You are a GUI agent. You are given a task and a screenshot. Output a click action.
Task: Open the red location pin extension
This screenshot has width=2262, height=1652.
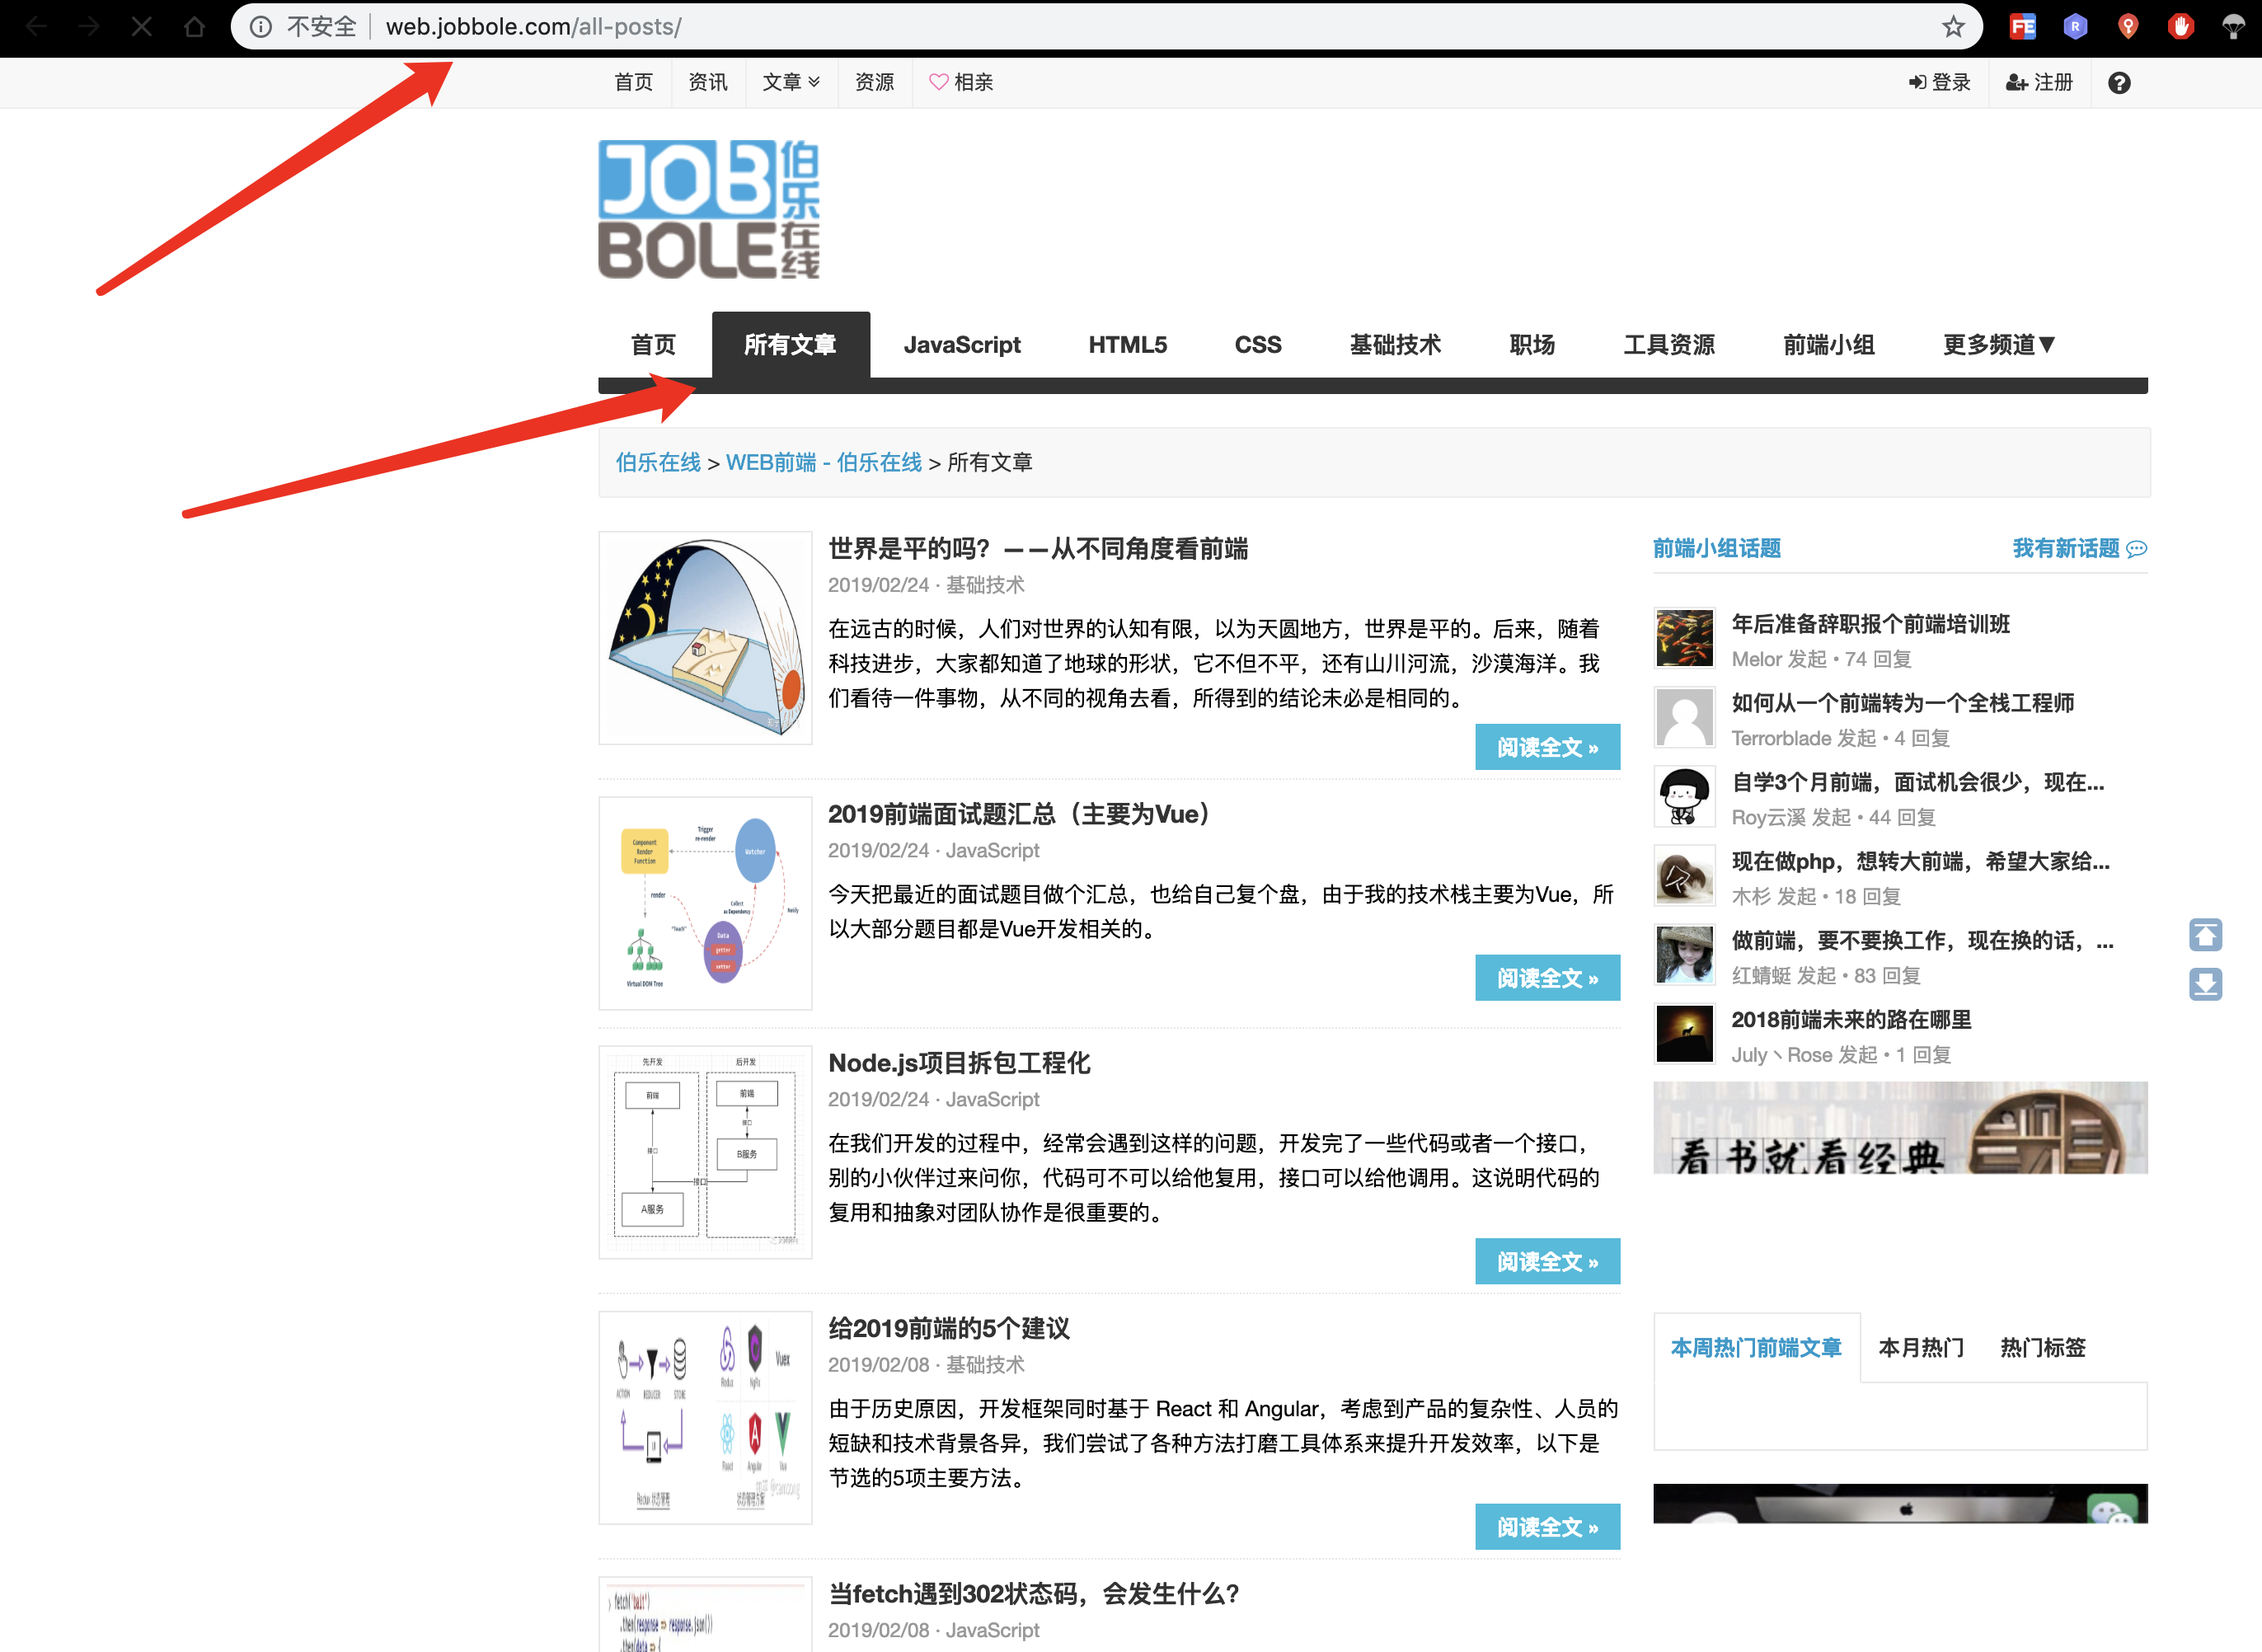[2128, 27]
